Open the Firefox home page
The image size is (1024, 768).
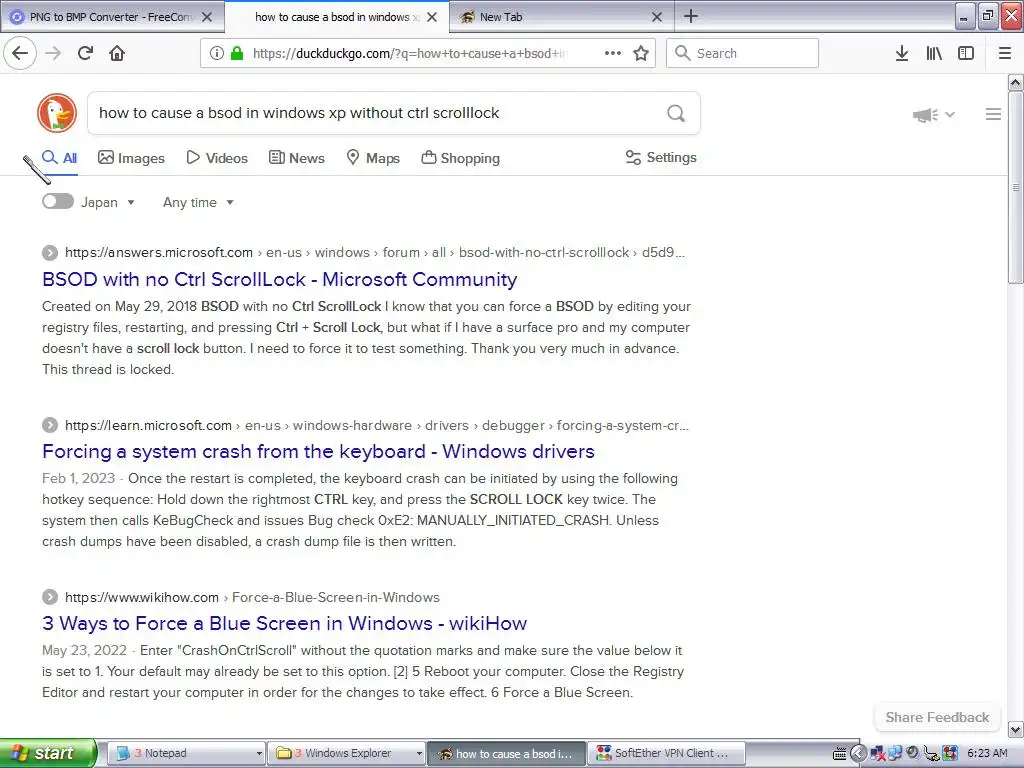coord(117,53)
